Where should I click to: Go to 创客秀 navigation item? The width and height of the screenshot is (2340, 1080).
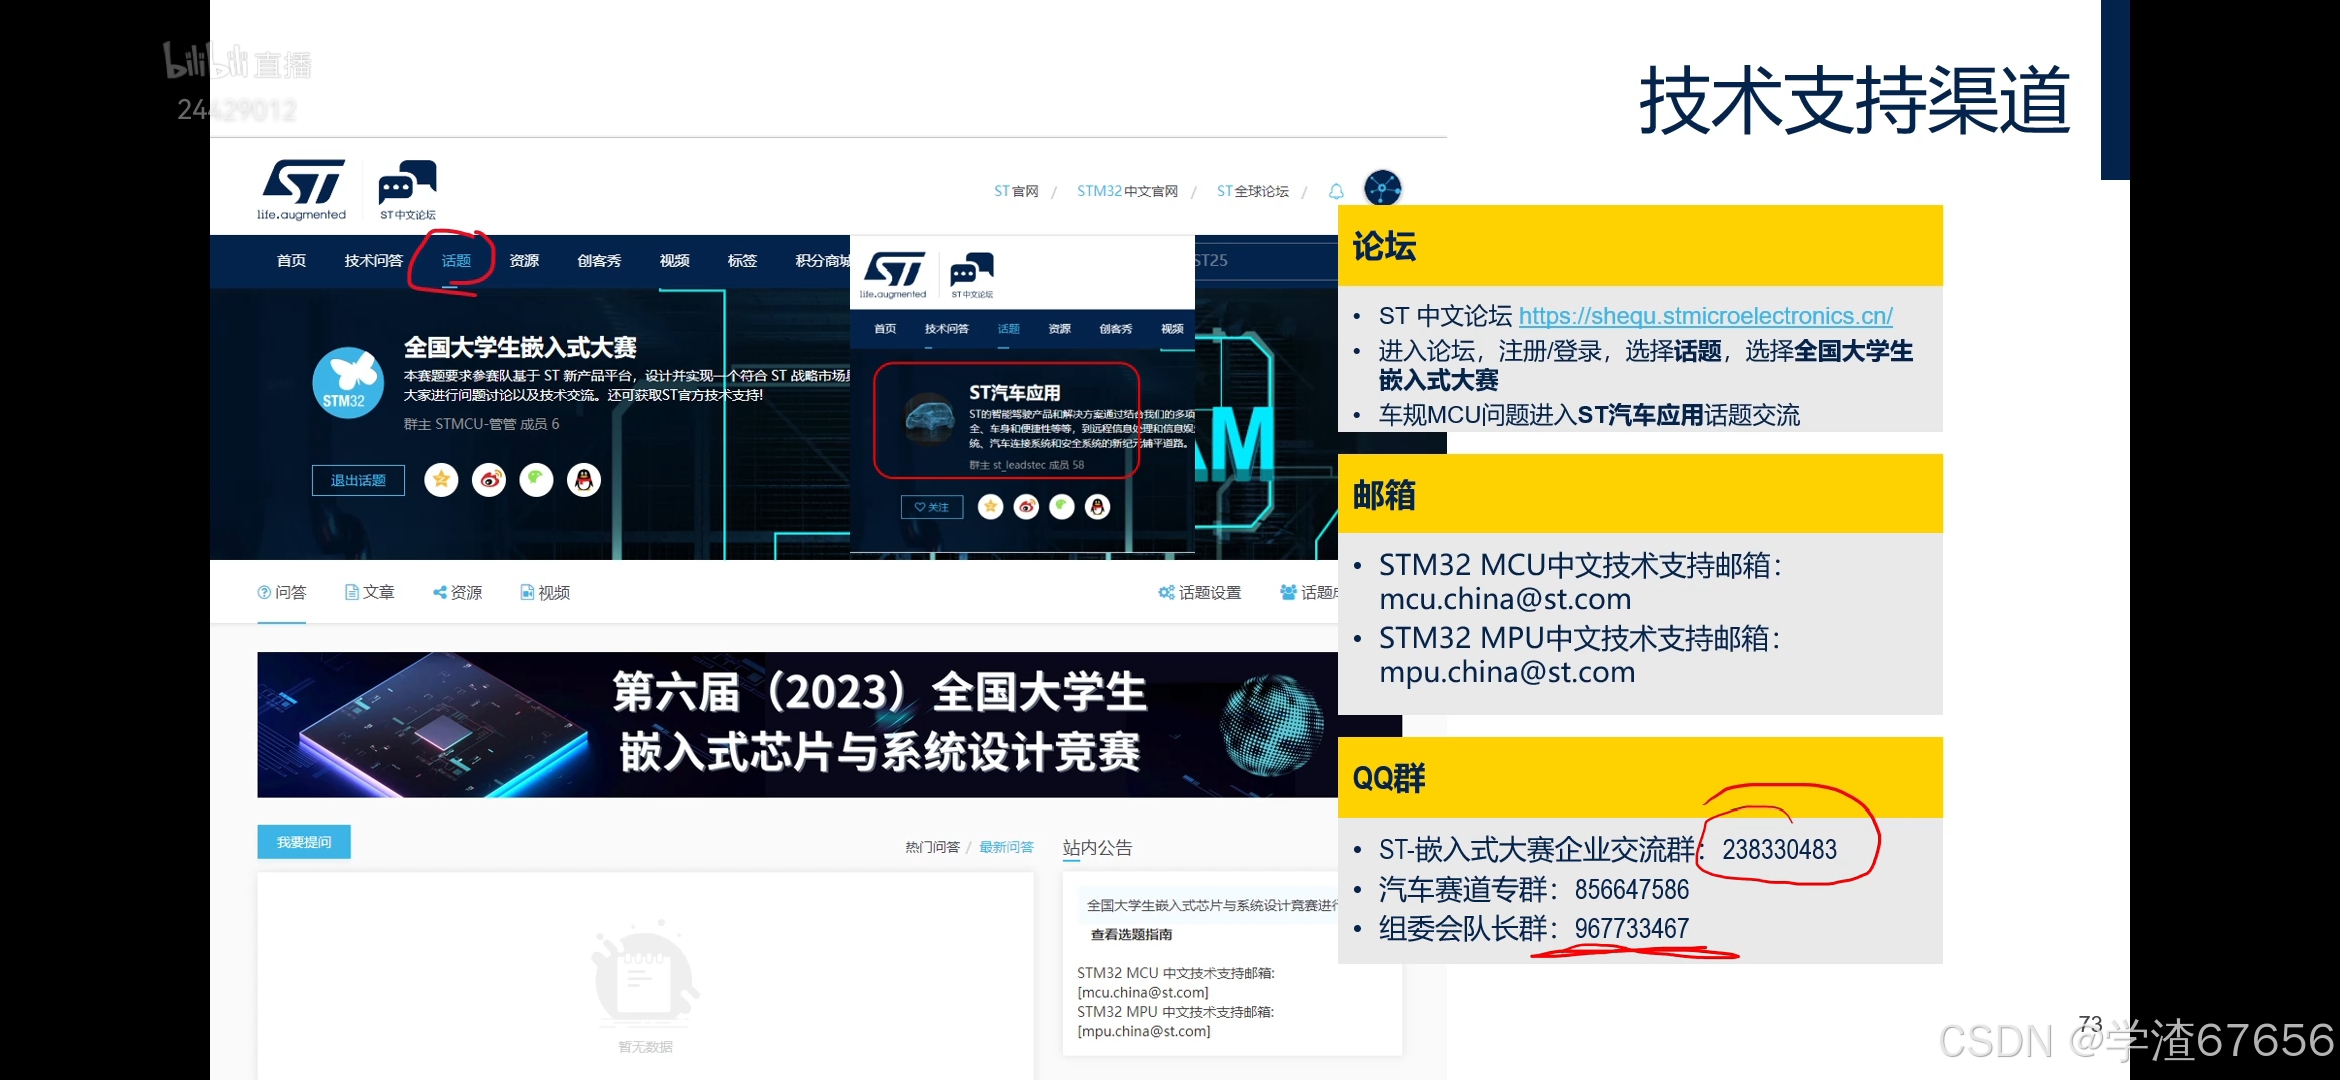tap(599, 261)
